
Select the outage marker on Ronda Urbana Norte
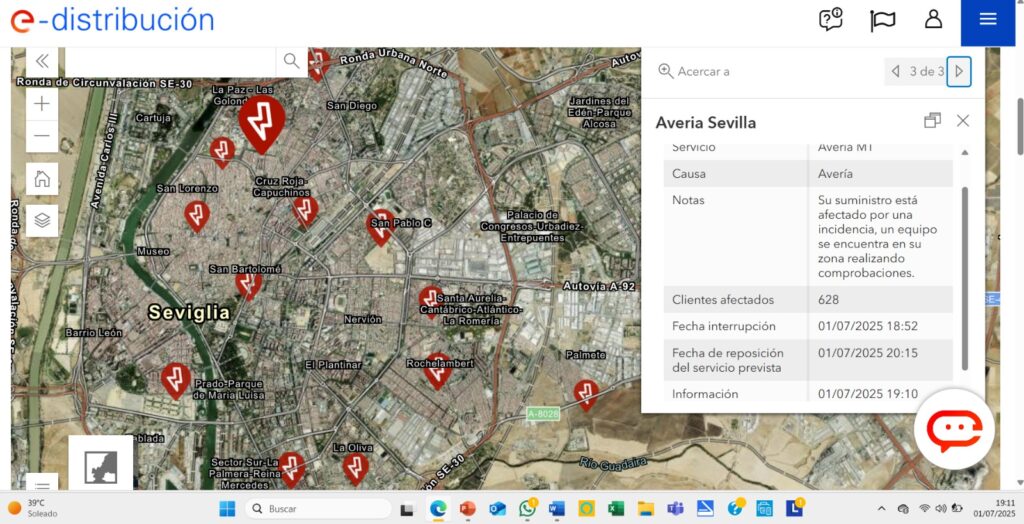318,63
